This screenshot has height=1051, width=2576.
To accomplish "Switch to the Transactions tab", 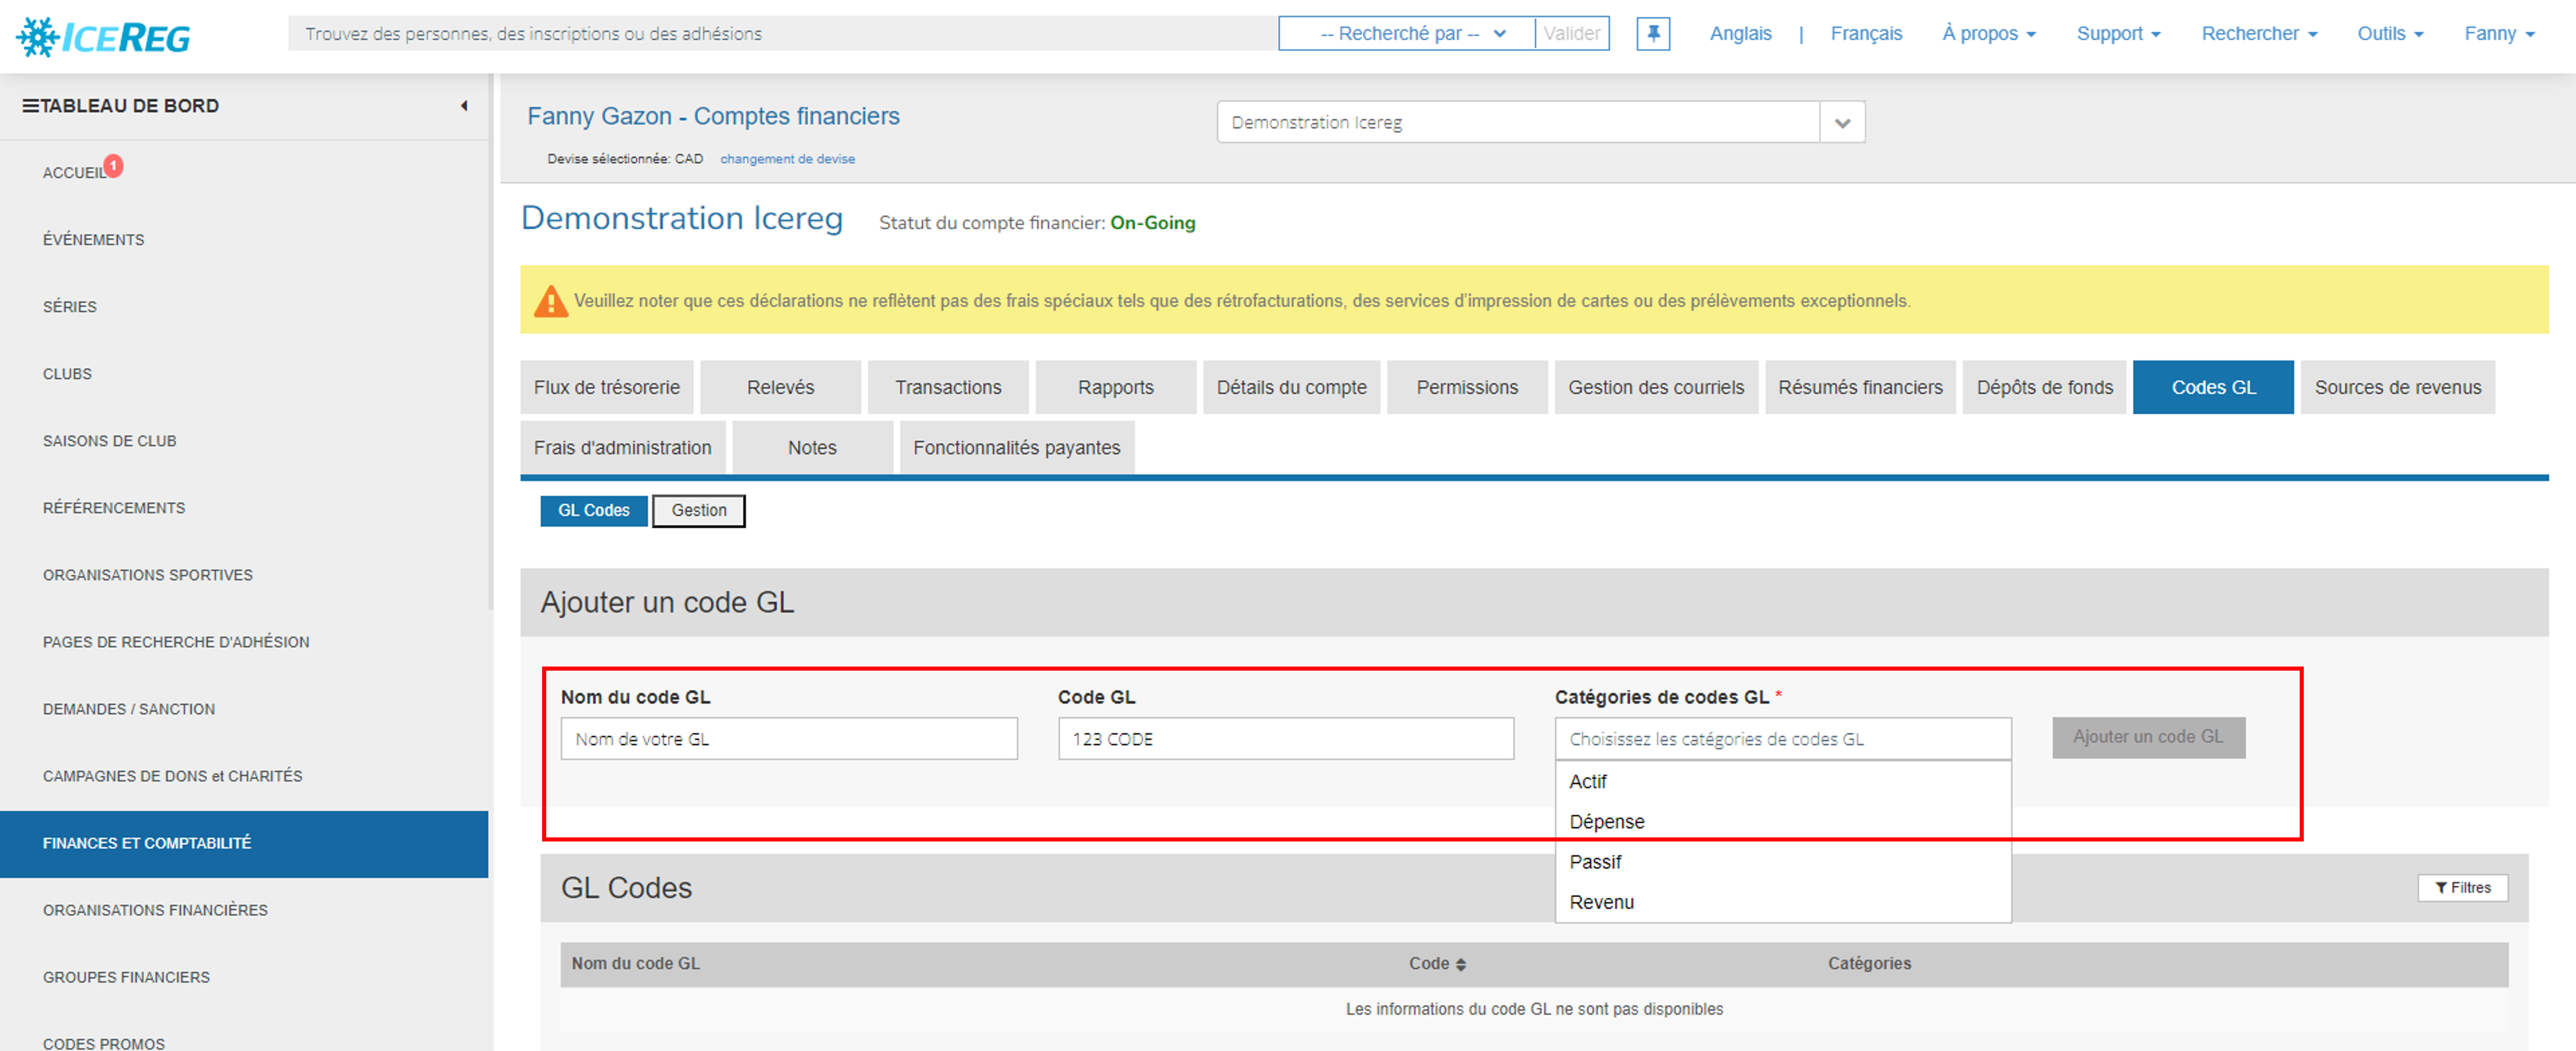I will (947, 387).
